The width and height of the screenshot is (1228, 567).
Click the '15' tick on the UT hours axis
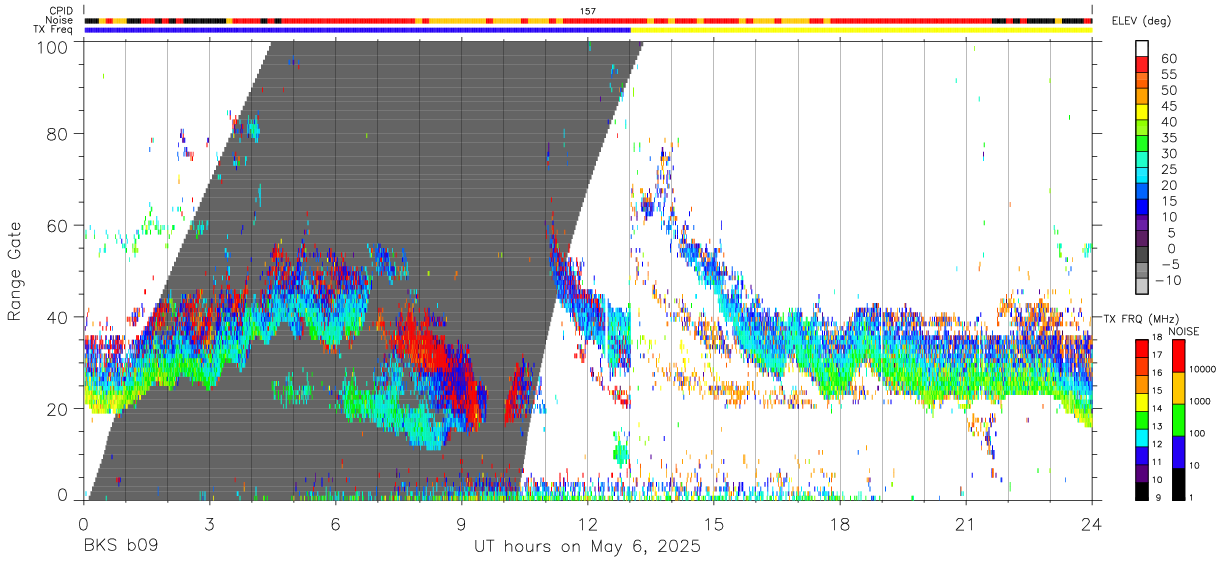pos(714,524)
